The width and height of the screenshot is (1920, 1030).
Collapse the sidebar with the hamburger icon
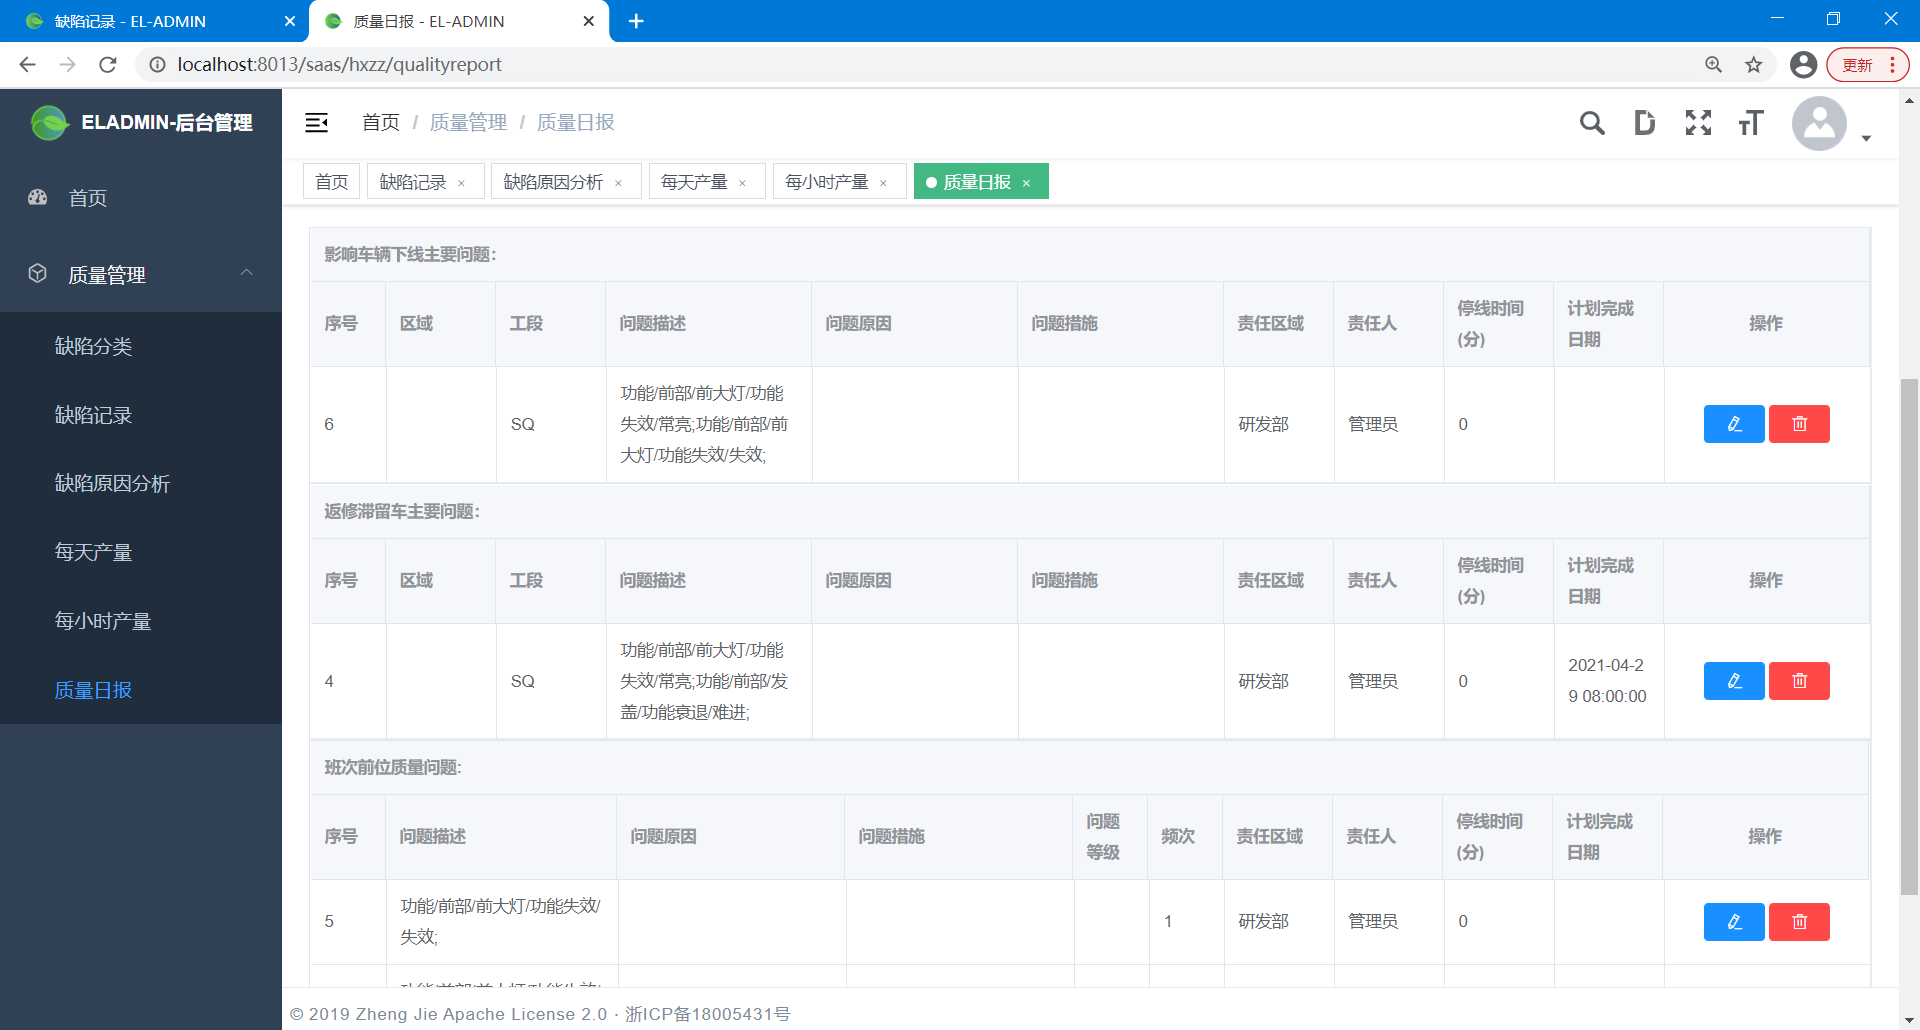(316, 123)
